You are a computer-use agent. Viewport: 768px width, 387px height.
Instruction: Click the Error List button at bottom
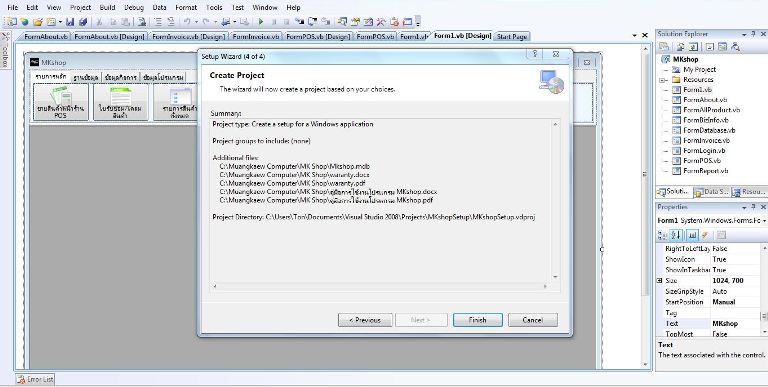click(x=35, y=379)
